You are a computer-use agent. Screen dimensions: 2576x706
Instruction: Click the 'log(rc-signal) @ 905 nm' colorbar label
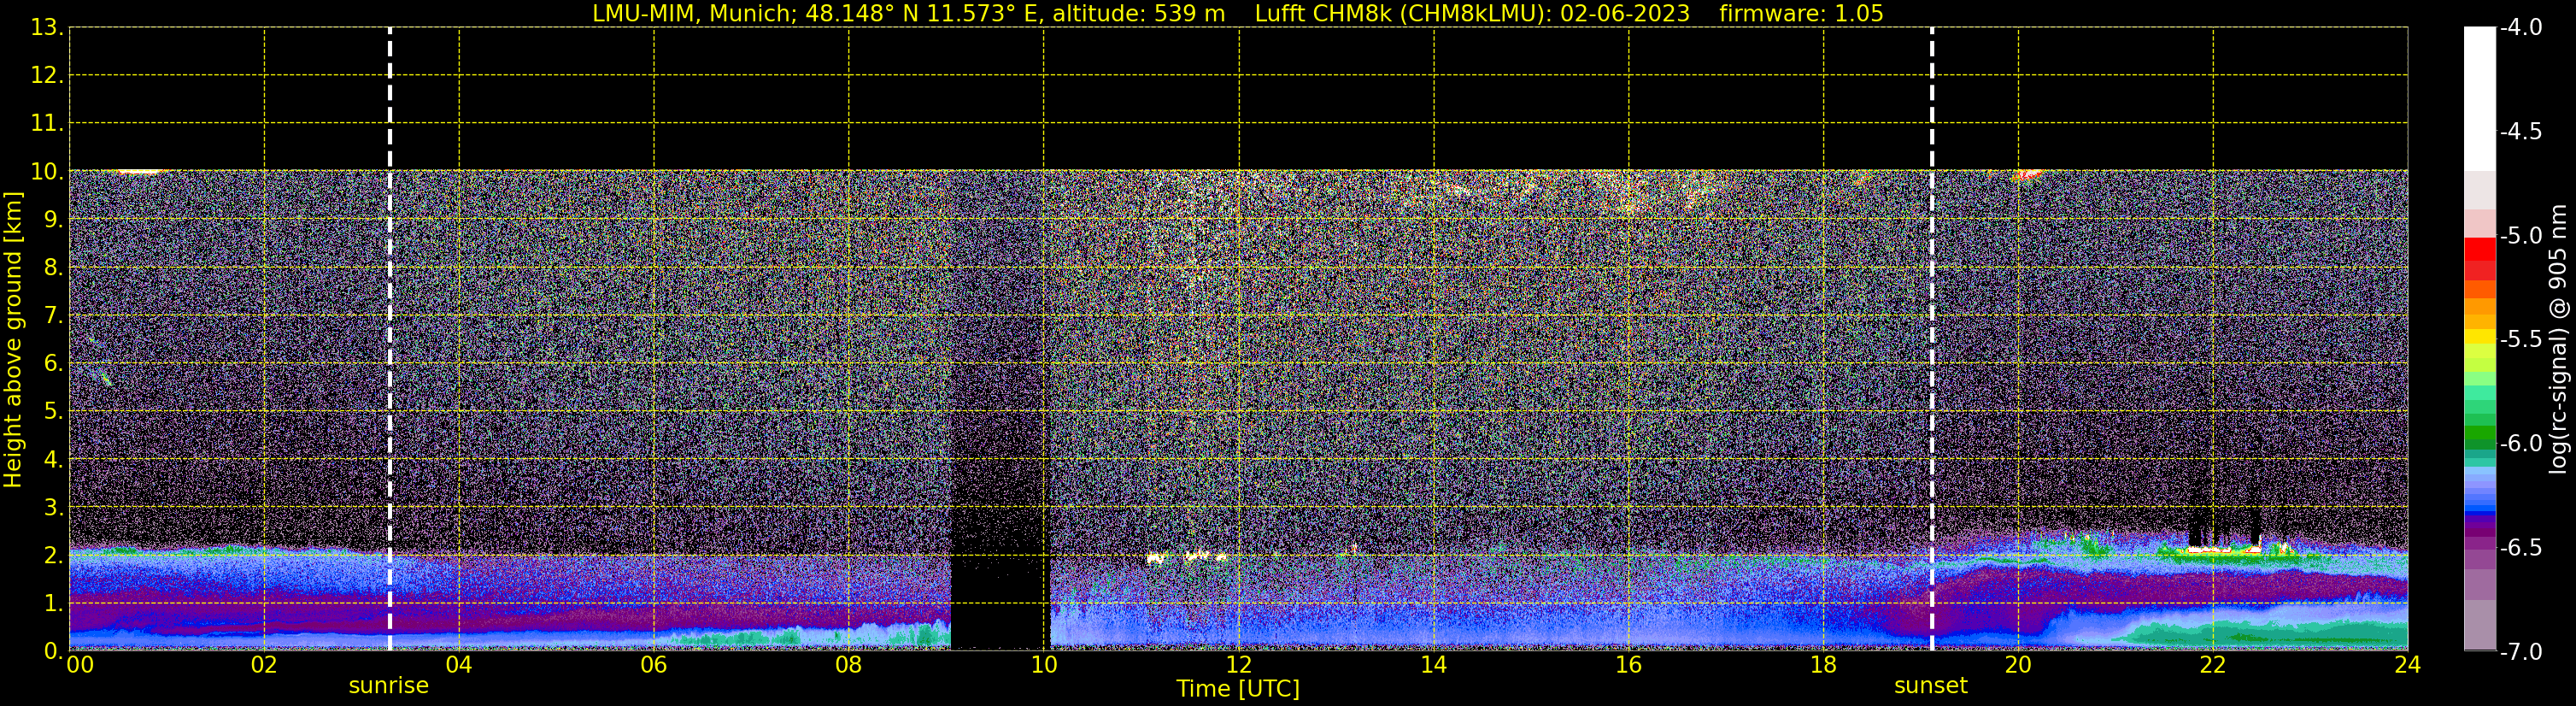click(2558, 339)
